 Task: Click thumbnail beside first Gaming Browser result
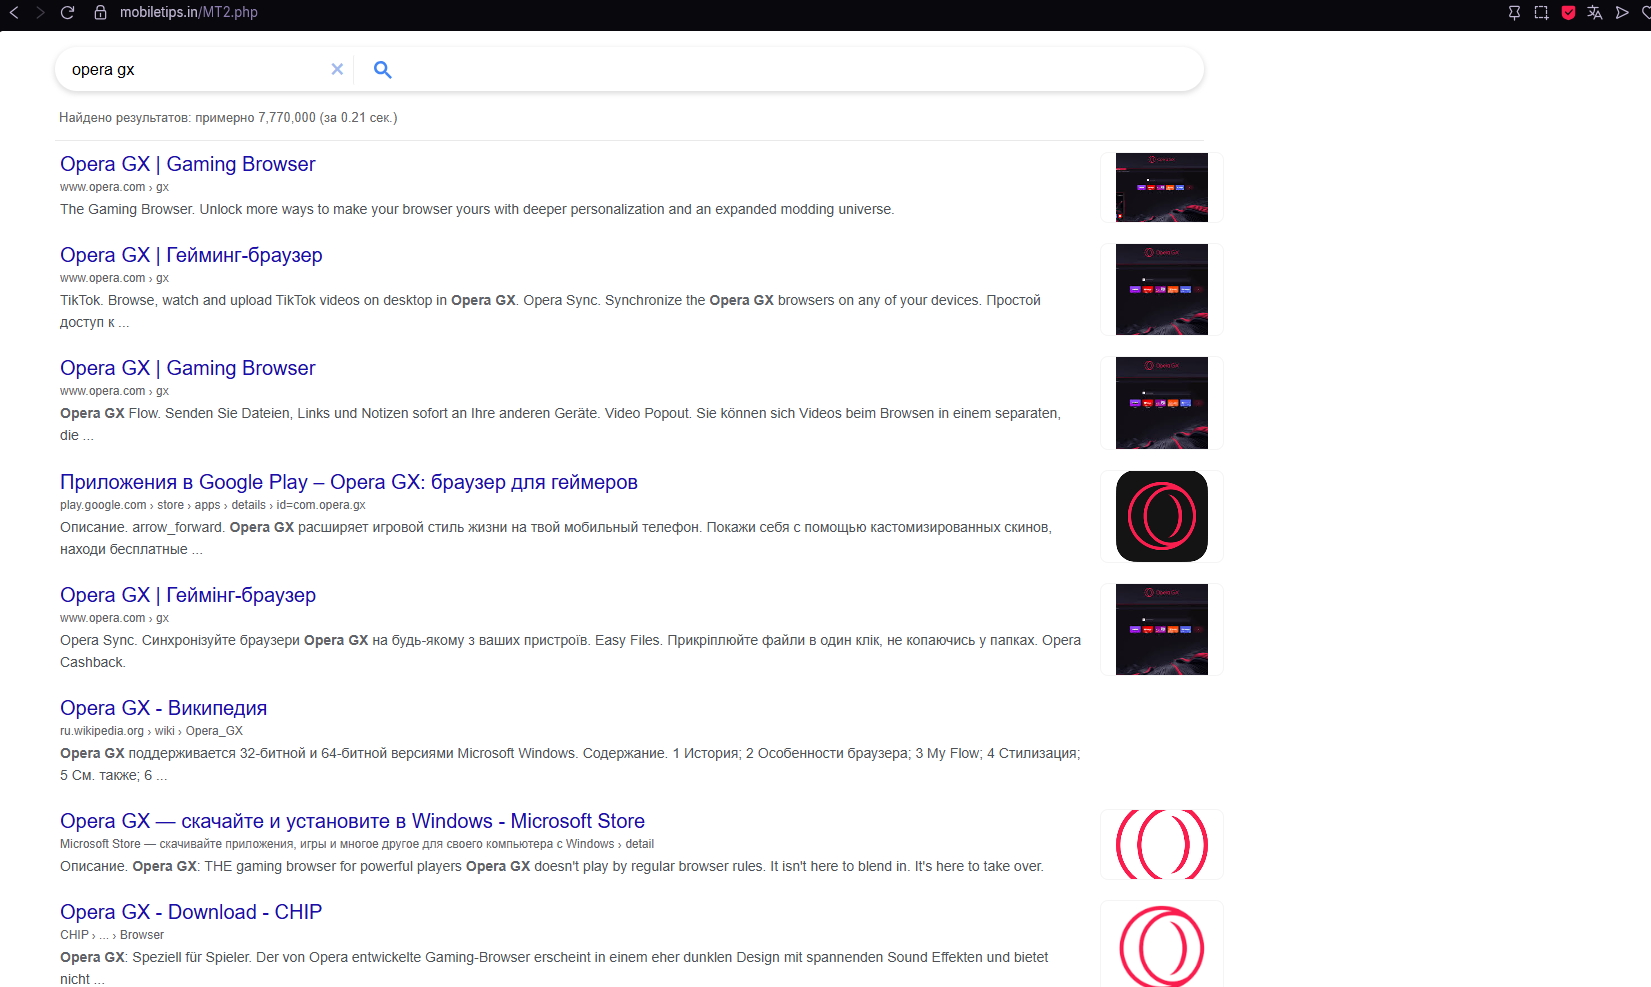(1162, 187)
